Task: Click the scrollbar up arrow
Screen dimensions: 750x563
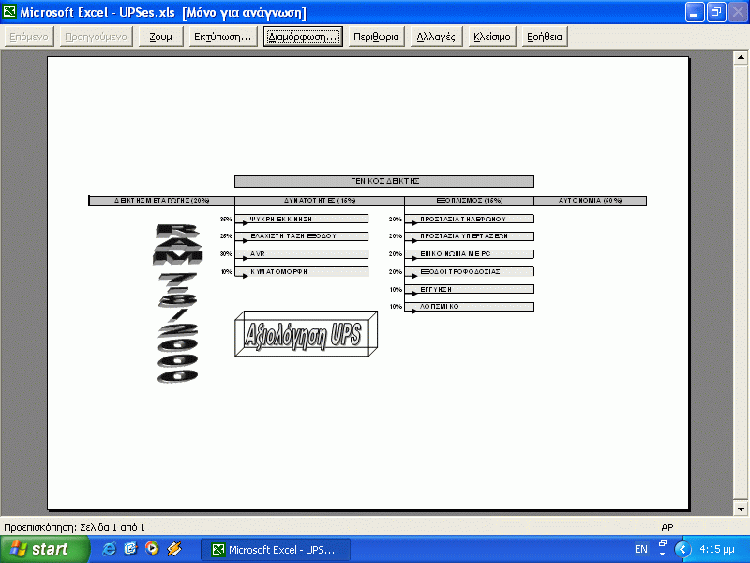Action: pyautogui.click(x=740, y=57)
